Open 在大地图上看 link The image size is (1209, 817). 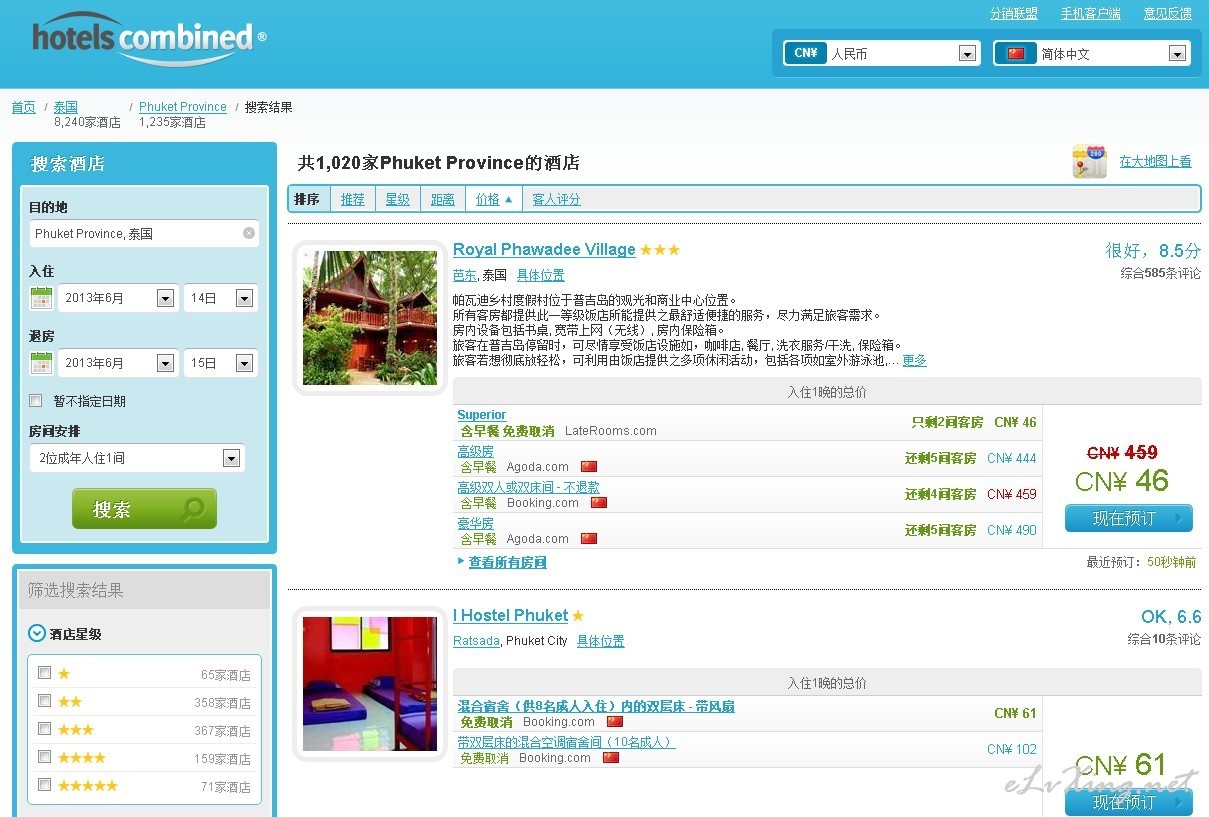(x=1155, y=161)
